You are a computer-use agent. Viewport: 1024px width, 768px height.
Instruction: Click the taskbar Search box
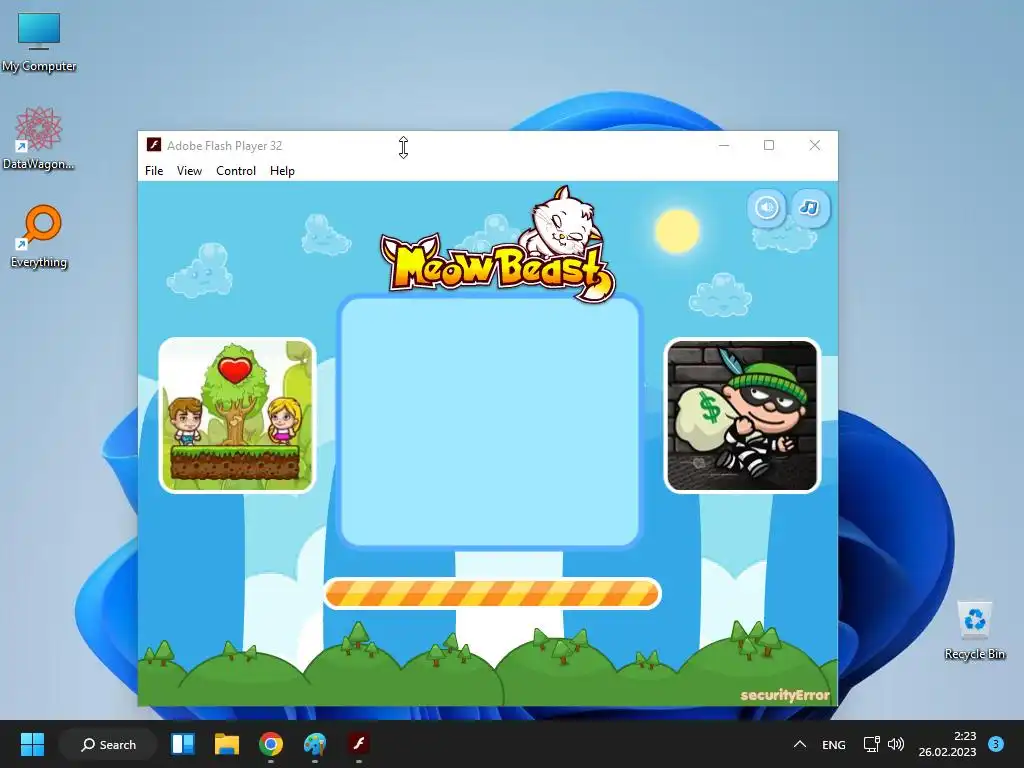coord(108,744)
